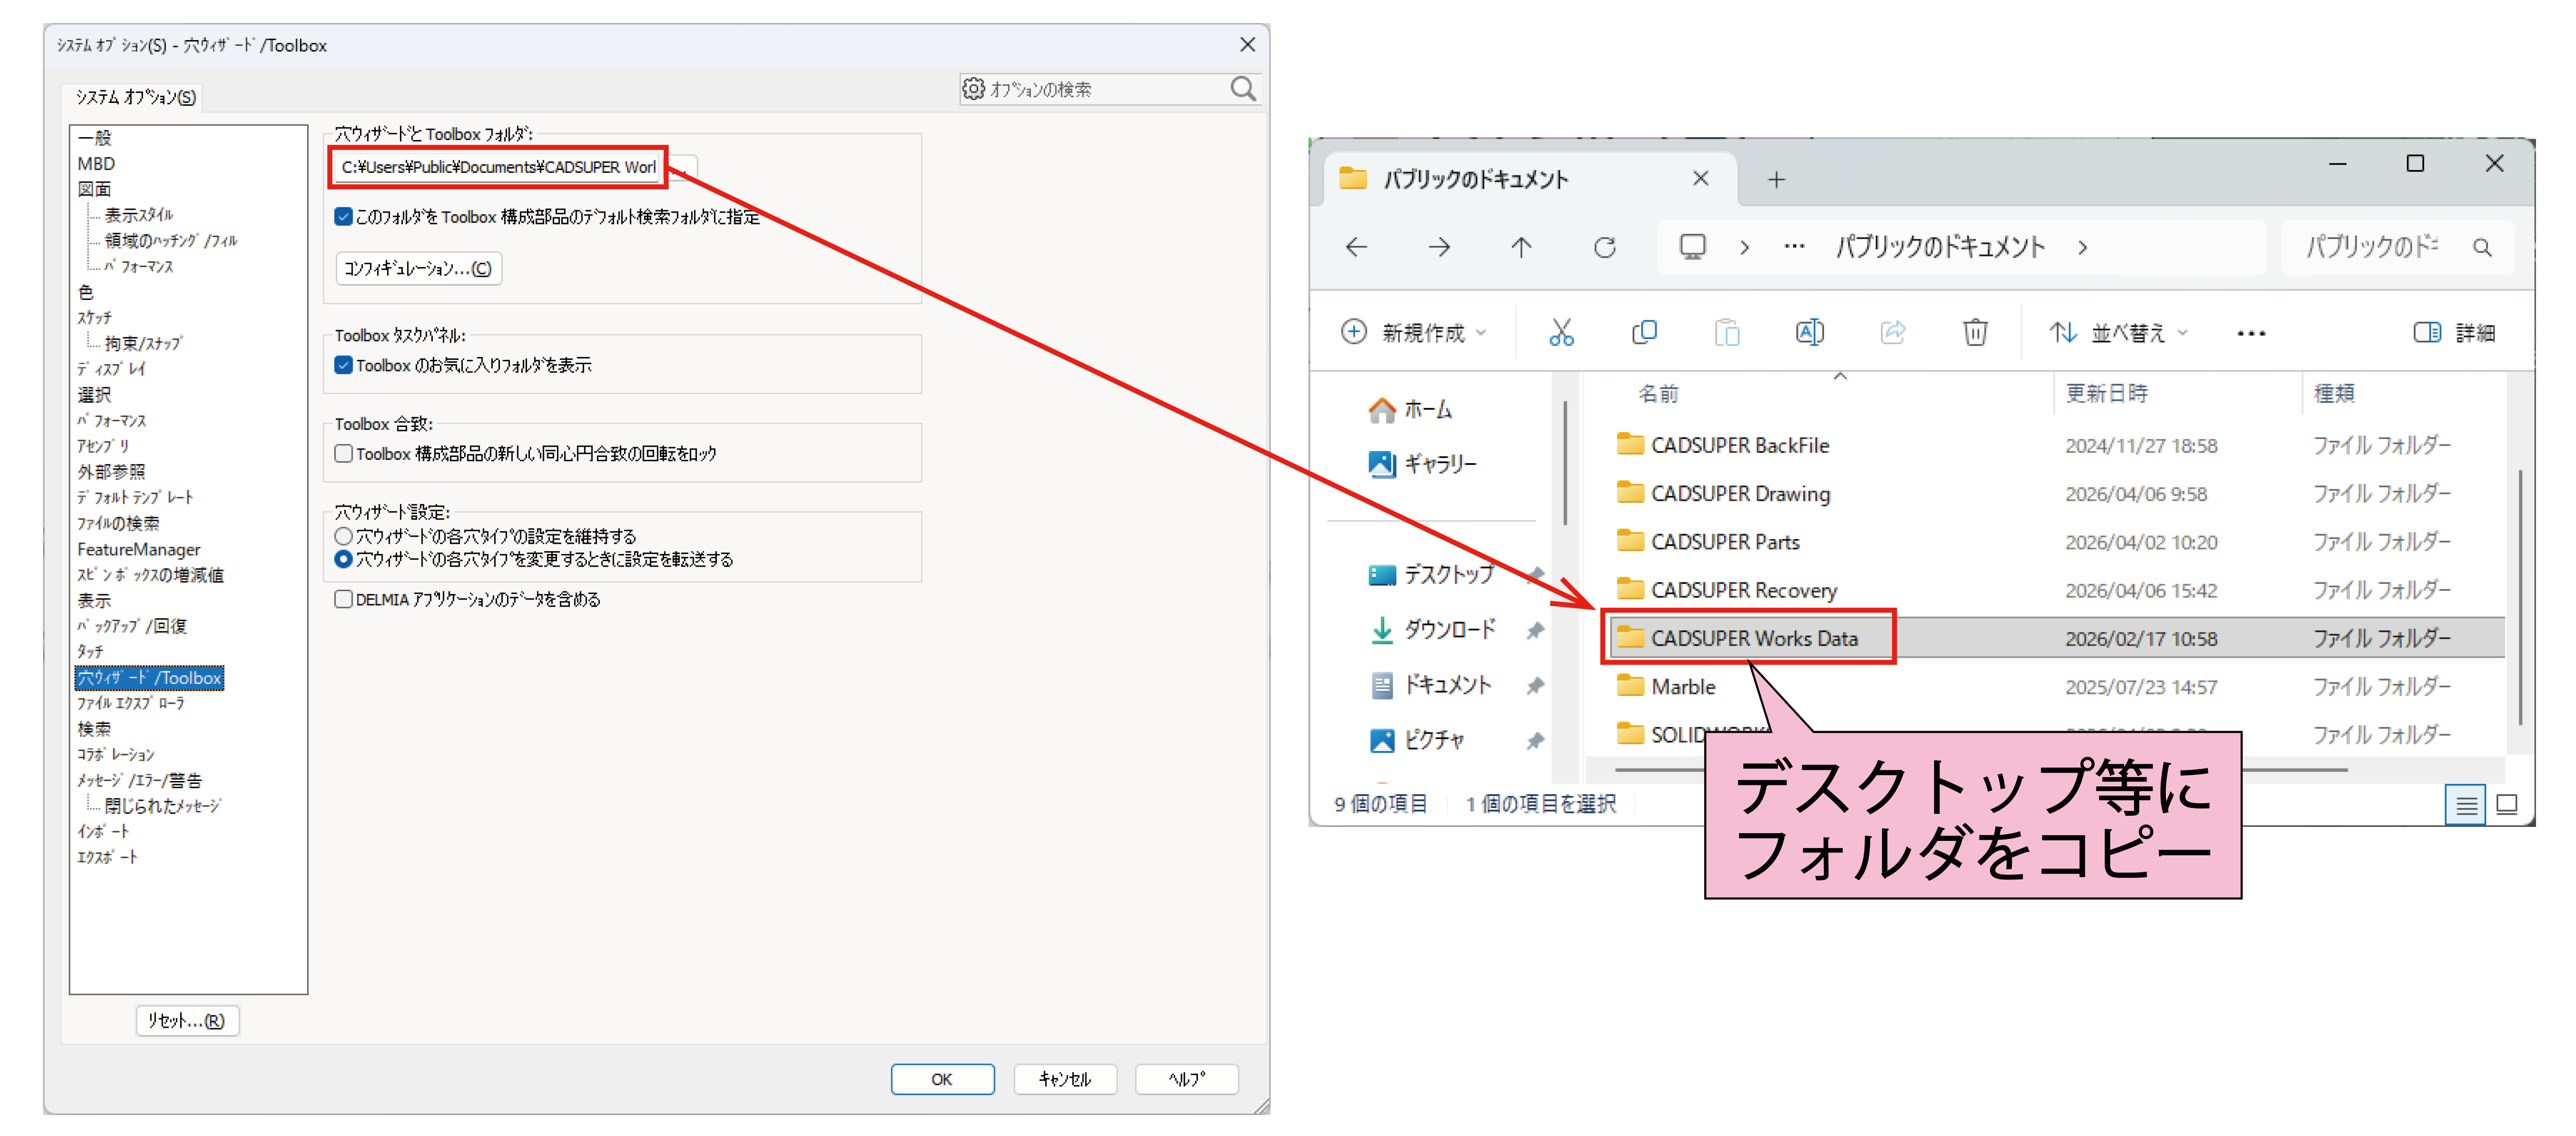Enable the DELMIA application data checkbox
The image size is (2576, 1136).
coord(343,599)
